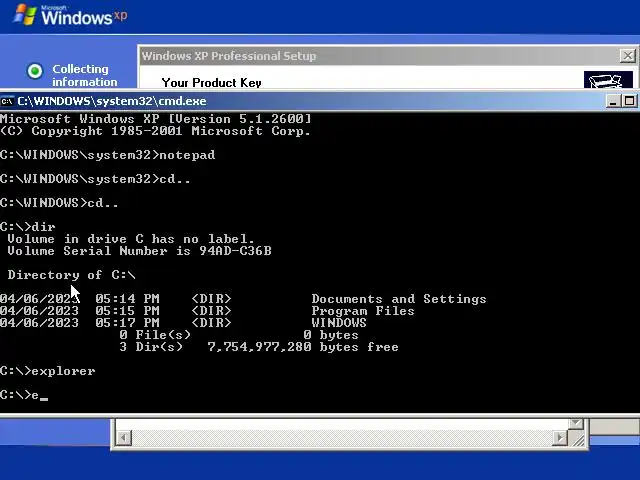Viewport: 640px width, 480px height.
Task: Minimize the cmd.exe window
Action: pos(612,101)
